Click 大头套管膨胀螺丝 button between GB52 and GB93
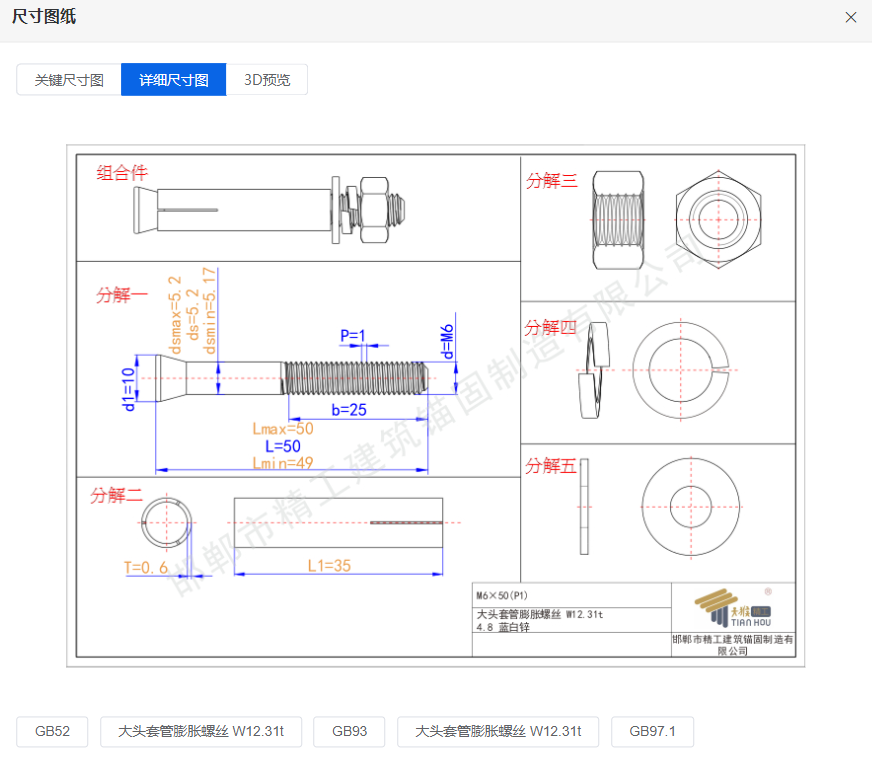872x758 pixels. [x=201, y=731]
